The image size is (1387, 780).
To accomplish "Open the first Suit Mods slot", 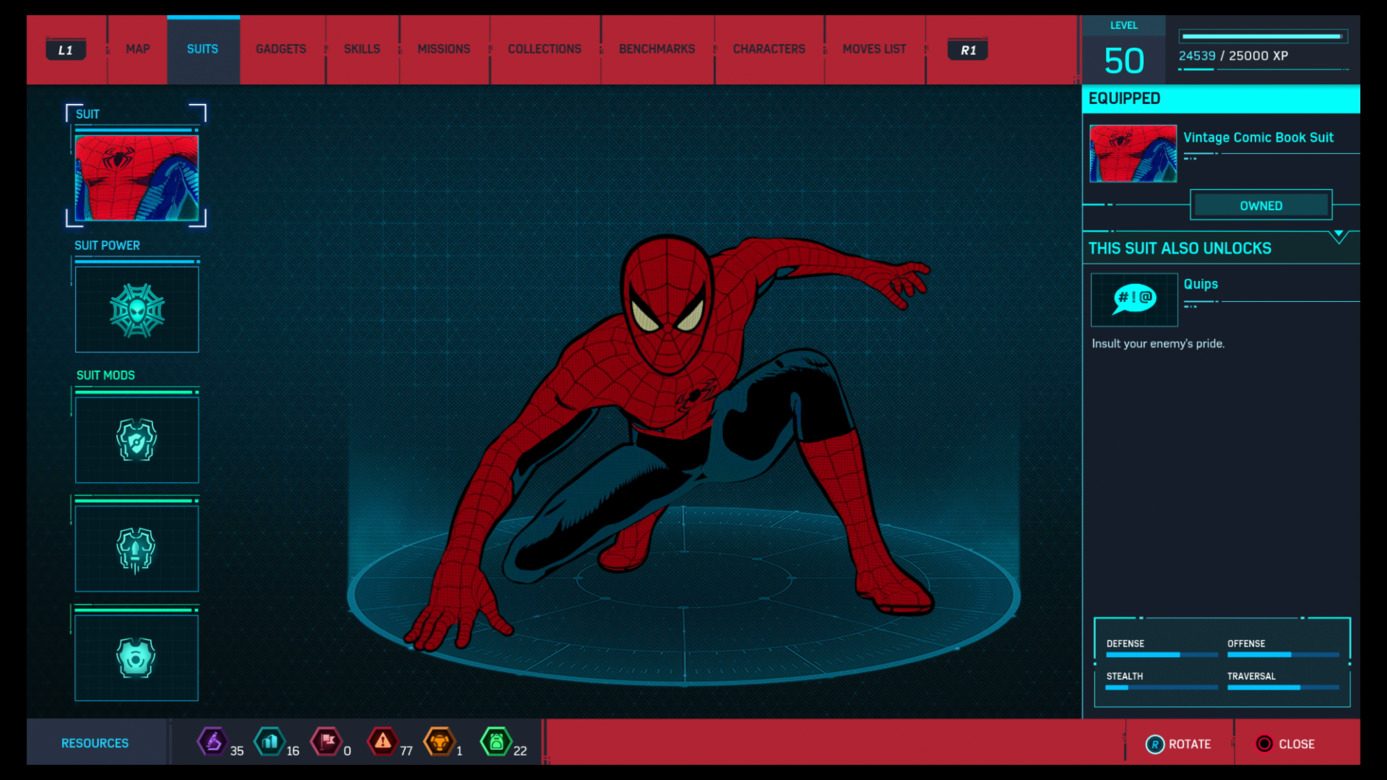I will (x=137, y=440).
